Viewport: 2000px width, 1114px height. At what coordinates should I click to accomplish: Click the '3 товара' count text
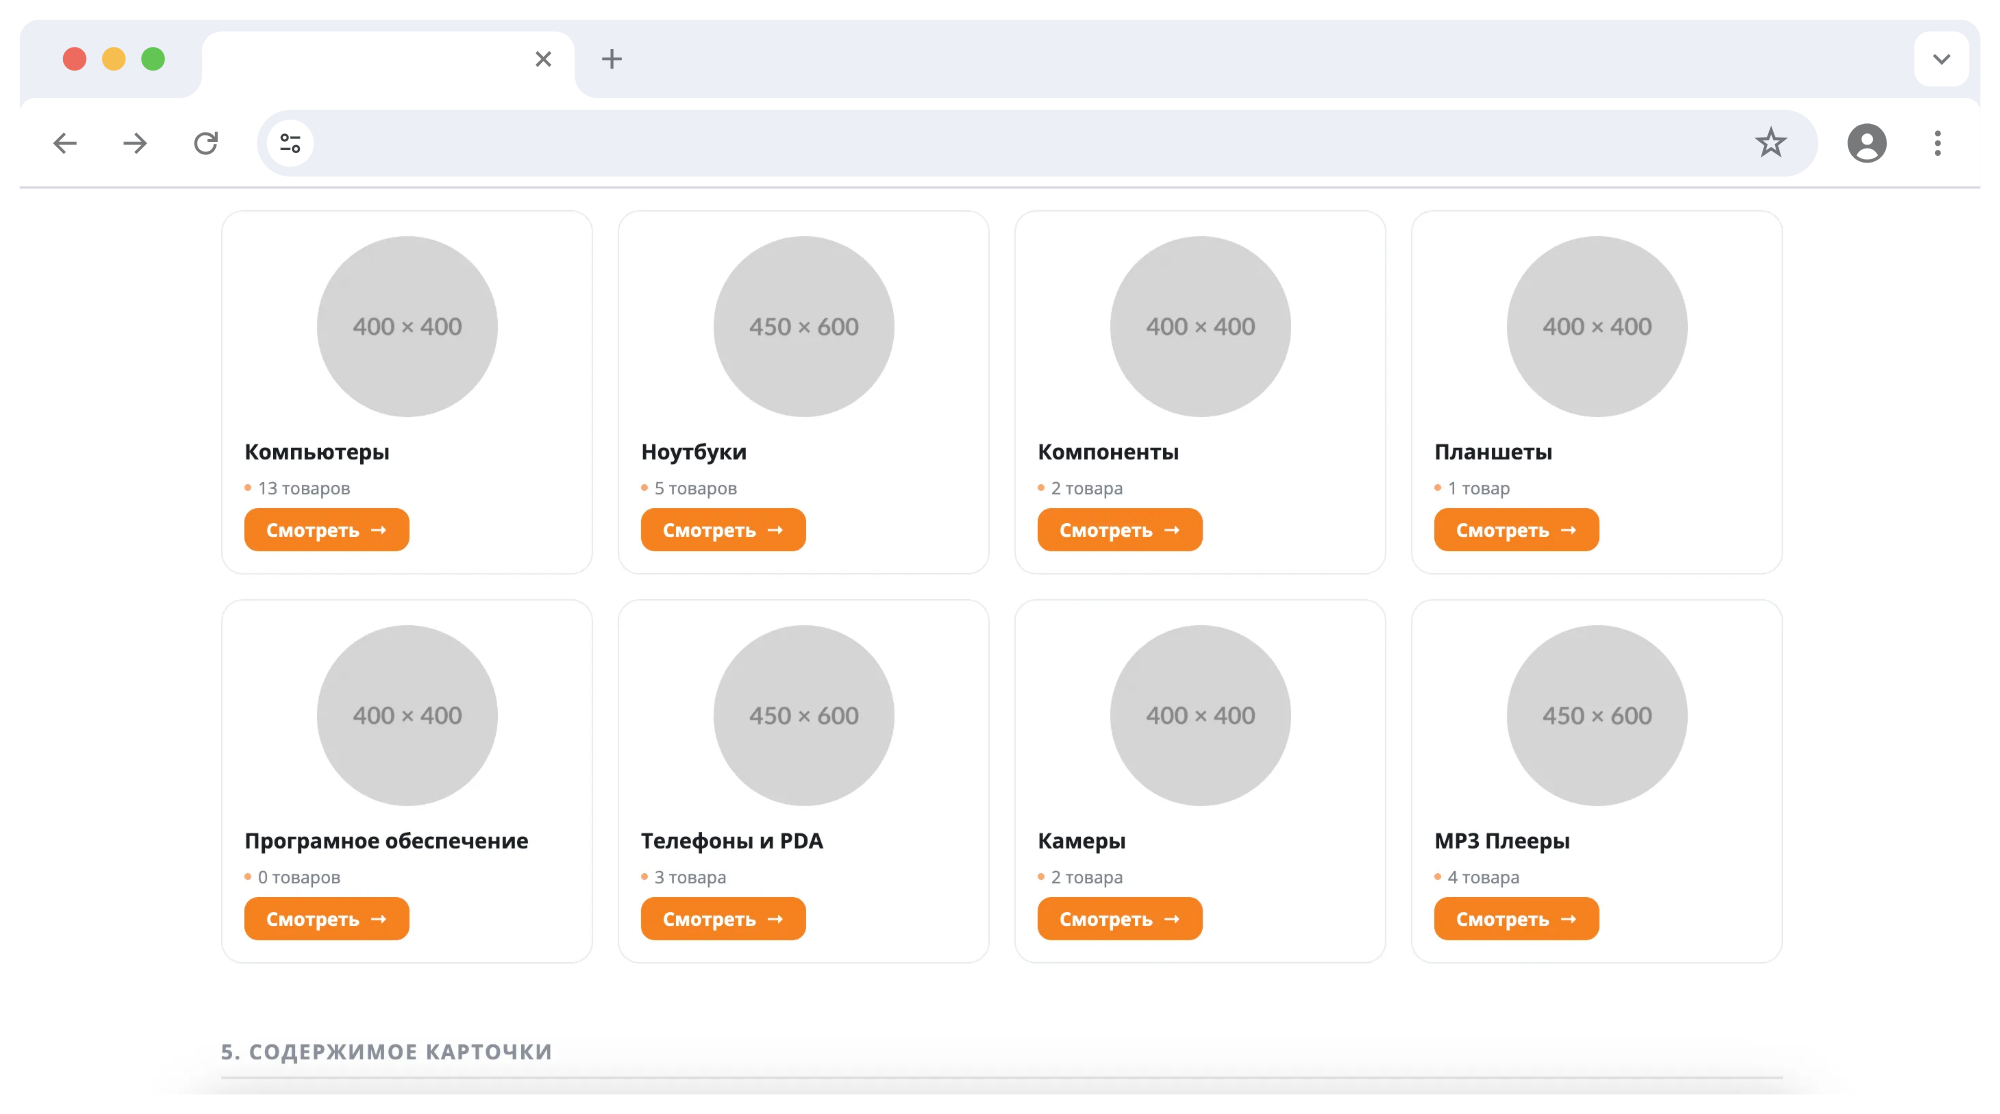690,877
